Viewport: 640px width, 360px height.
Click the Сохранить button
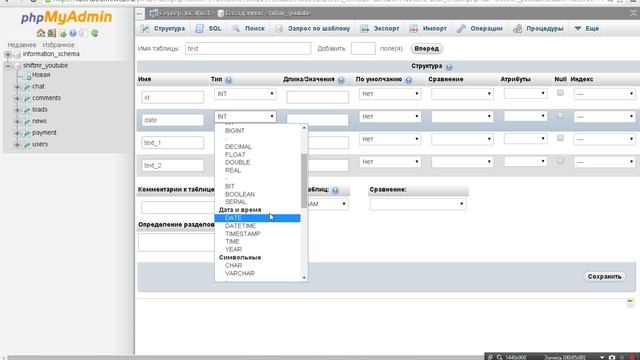tap(604, 277)
